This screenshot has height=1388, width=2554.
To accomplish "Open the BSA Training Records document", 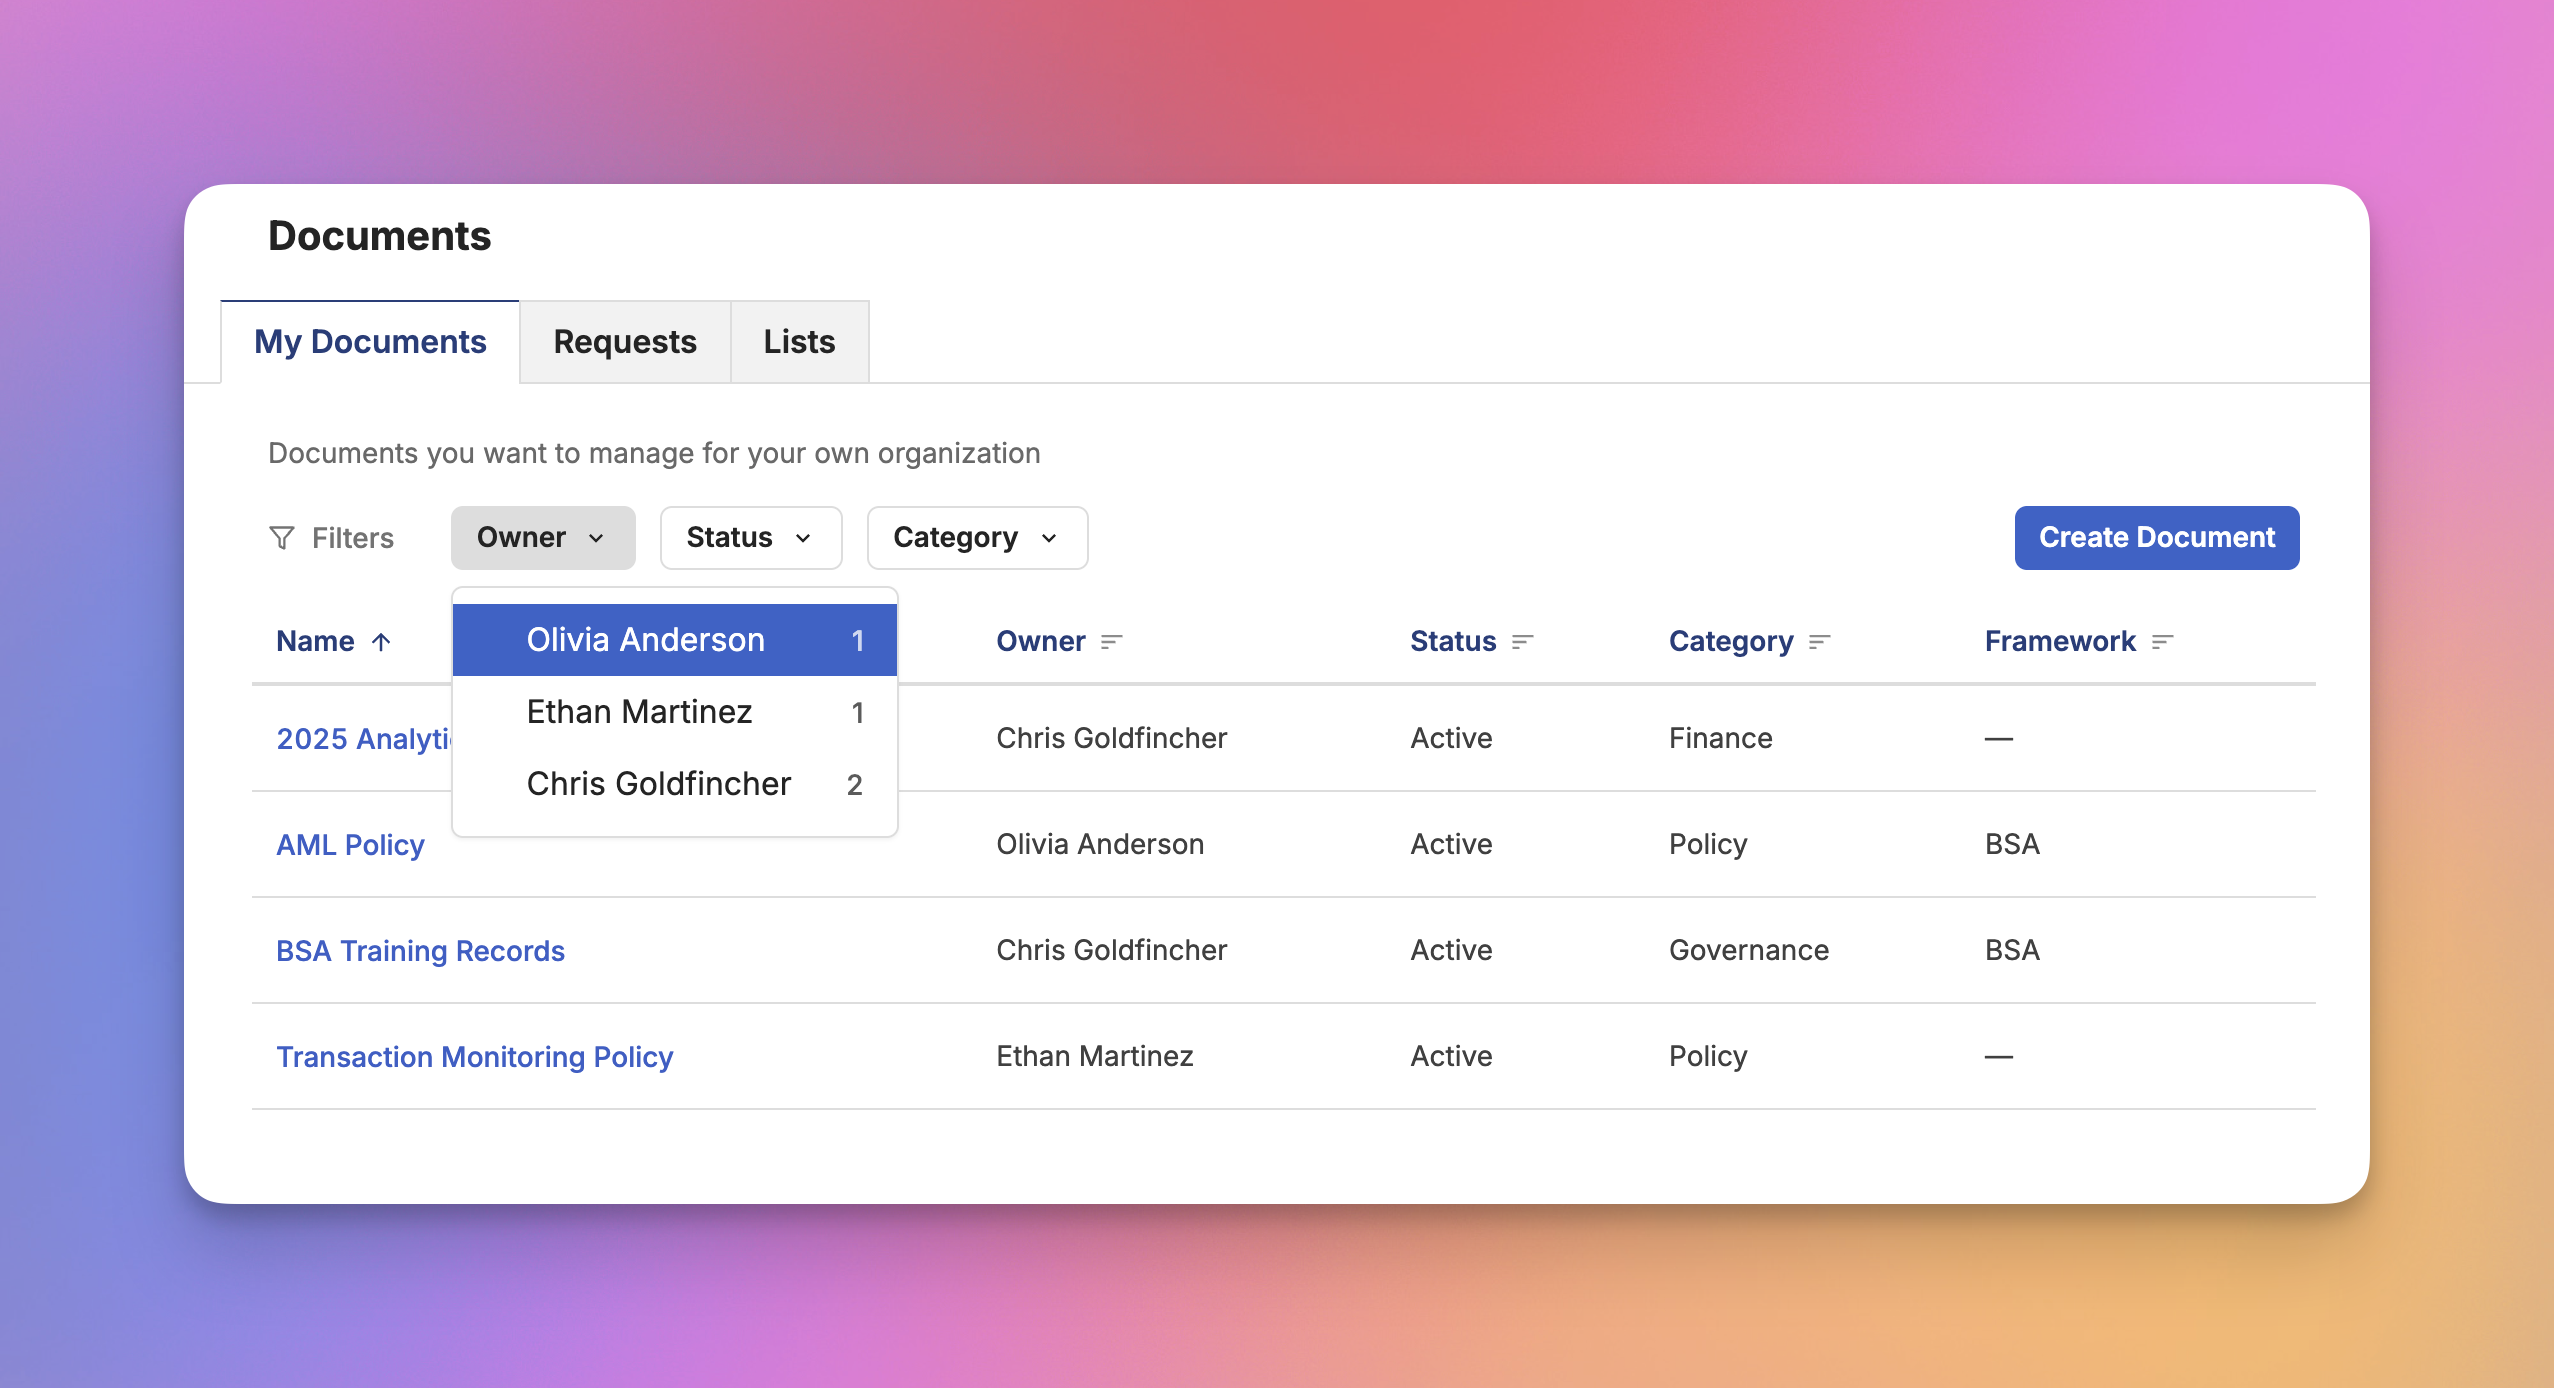I will point(420,951).
